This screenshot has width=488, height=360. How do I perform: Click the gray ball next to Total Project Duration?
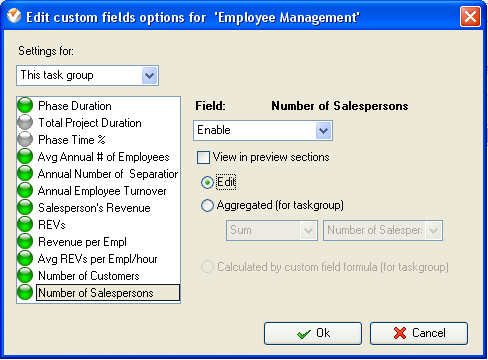(25, 122)
